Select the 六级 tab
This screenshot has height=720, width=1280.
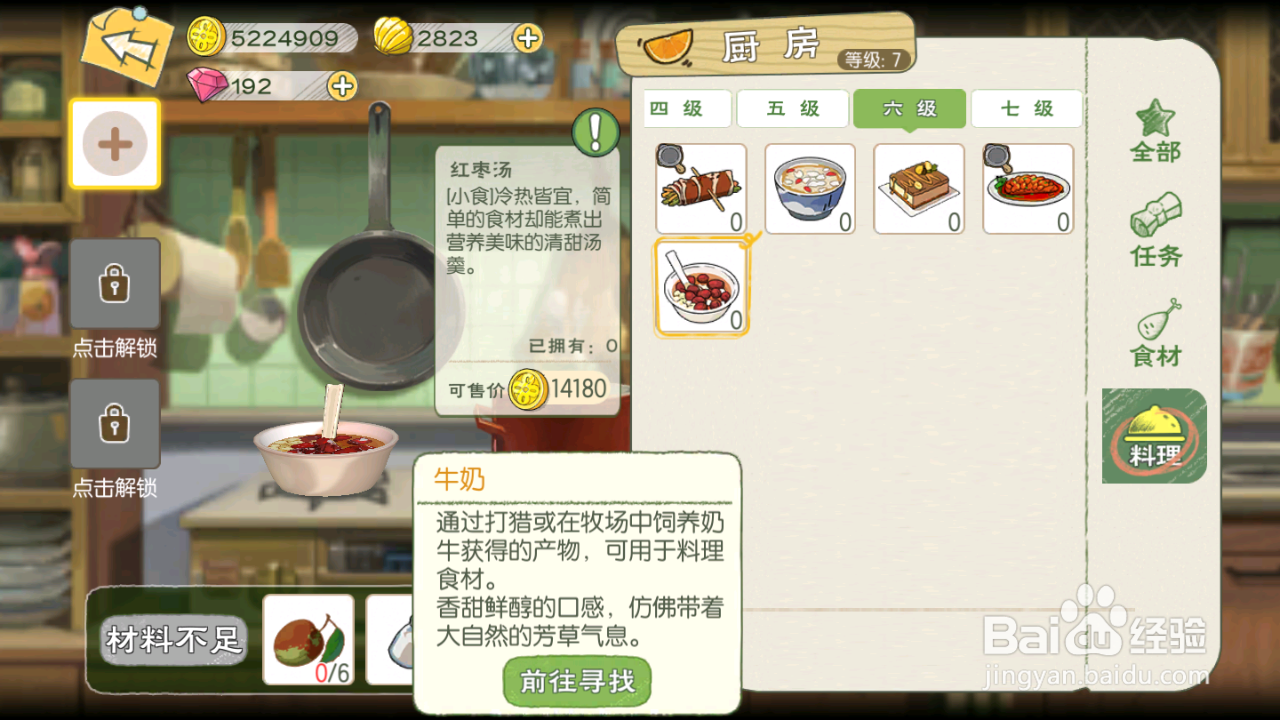pos(910,109)
